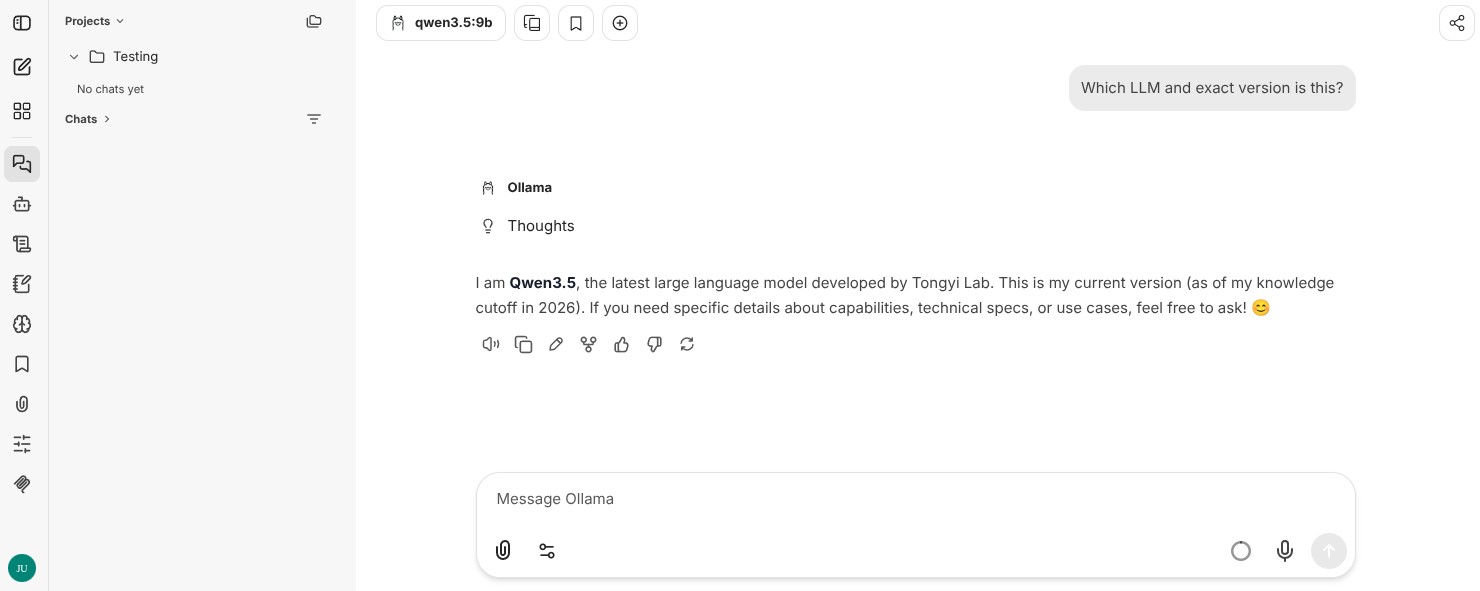Open the chat filter icon in sidebar
Viewport: 1480px width, 591px height.
(314, 119)
